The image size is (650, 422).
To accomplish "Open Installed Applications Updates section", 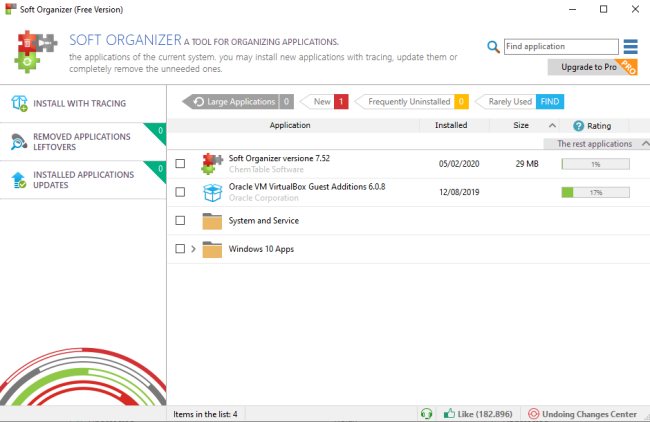I will (x=83, y=180).
